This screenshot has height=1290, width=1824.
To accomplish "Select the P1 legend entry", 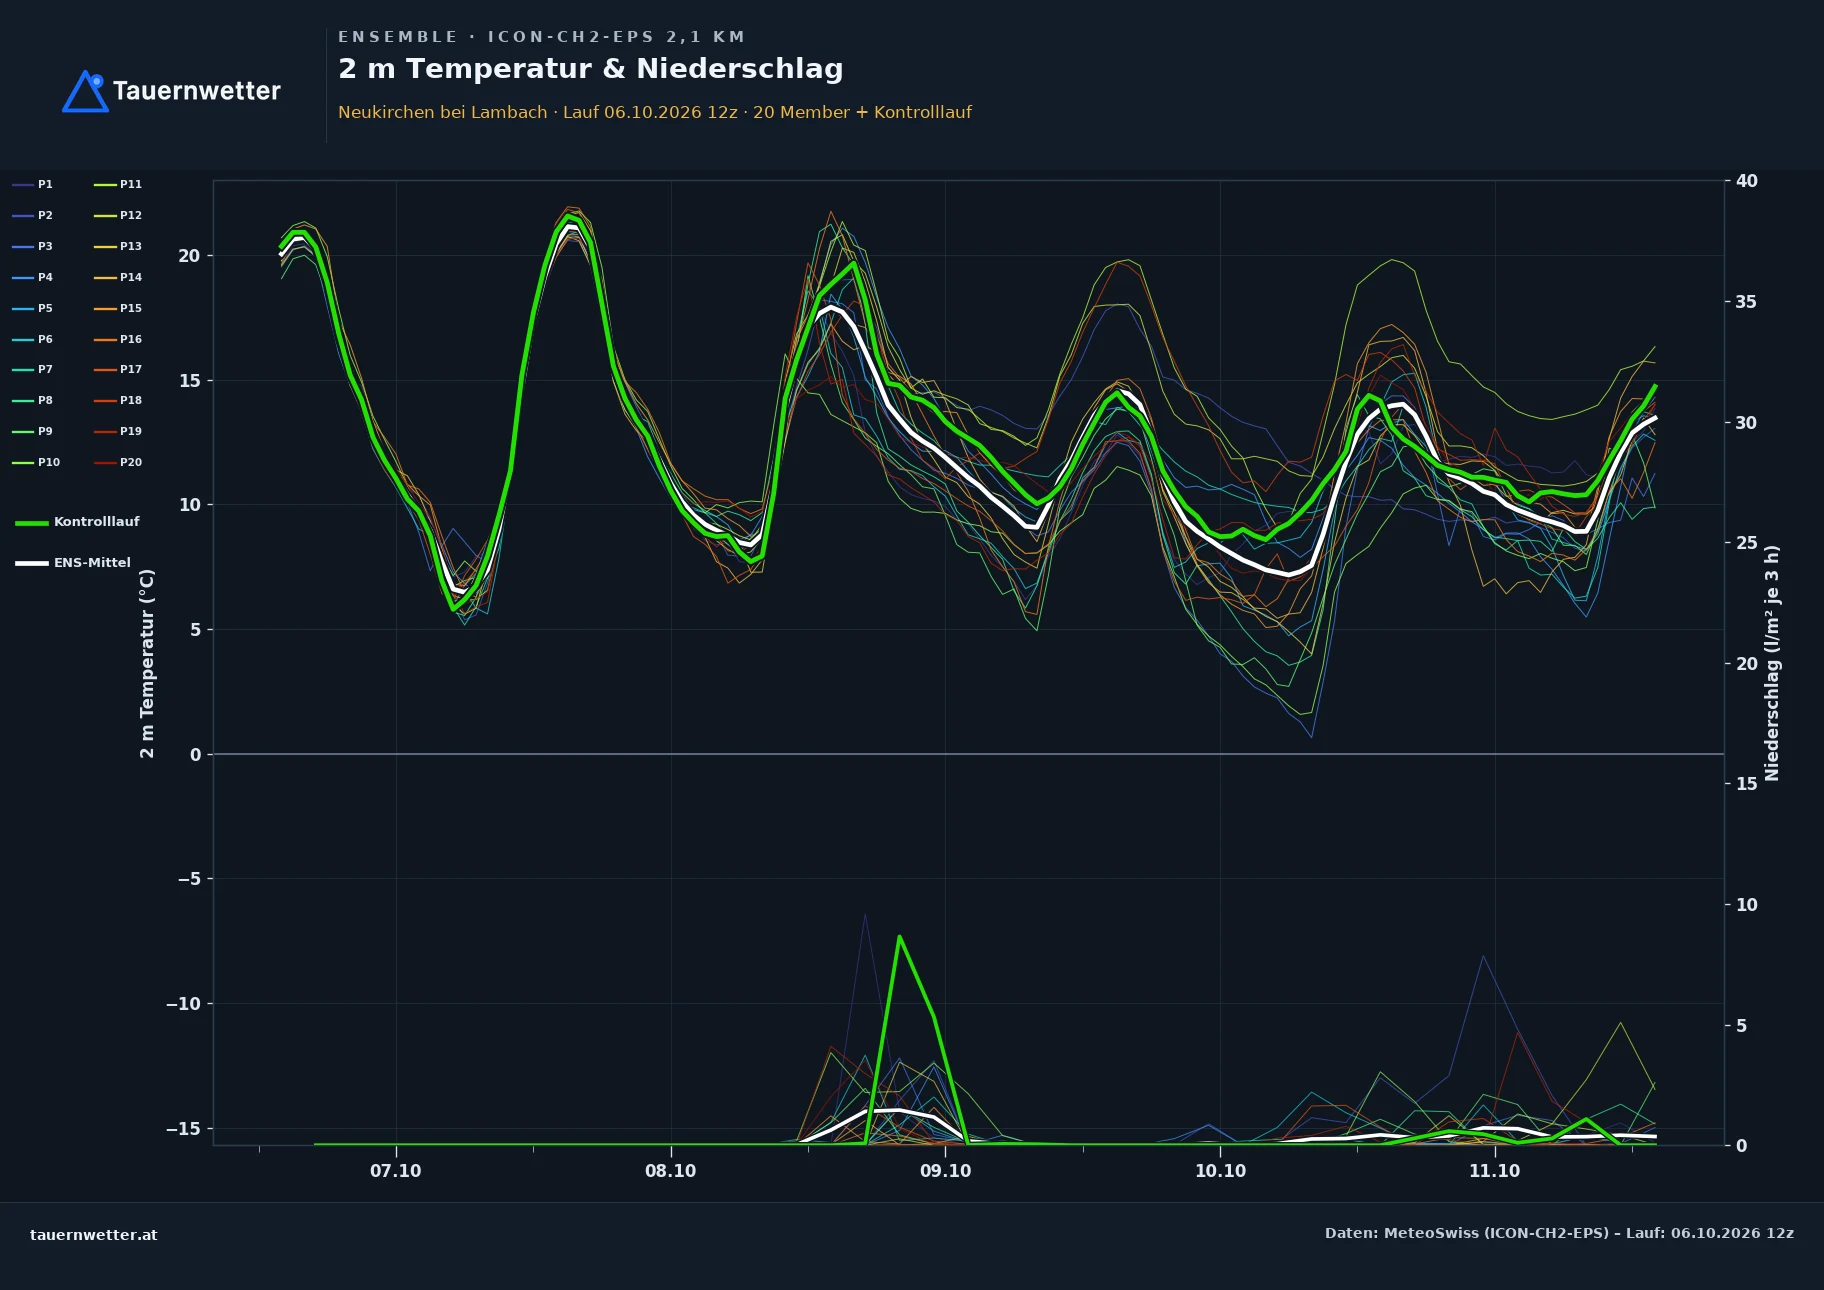I will pos(33,185).
